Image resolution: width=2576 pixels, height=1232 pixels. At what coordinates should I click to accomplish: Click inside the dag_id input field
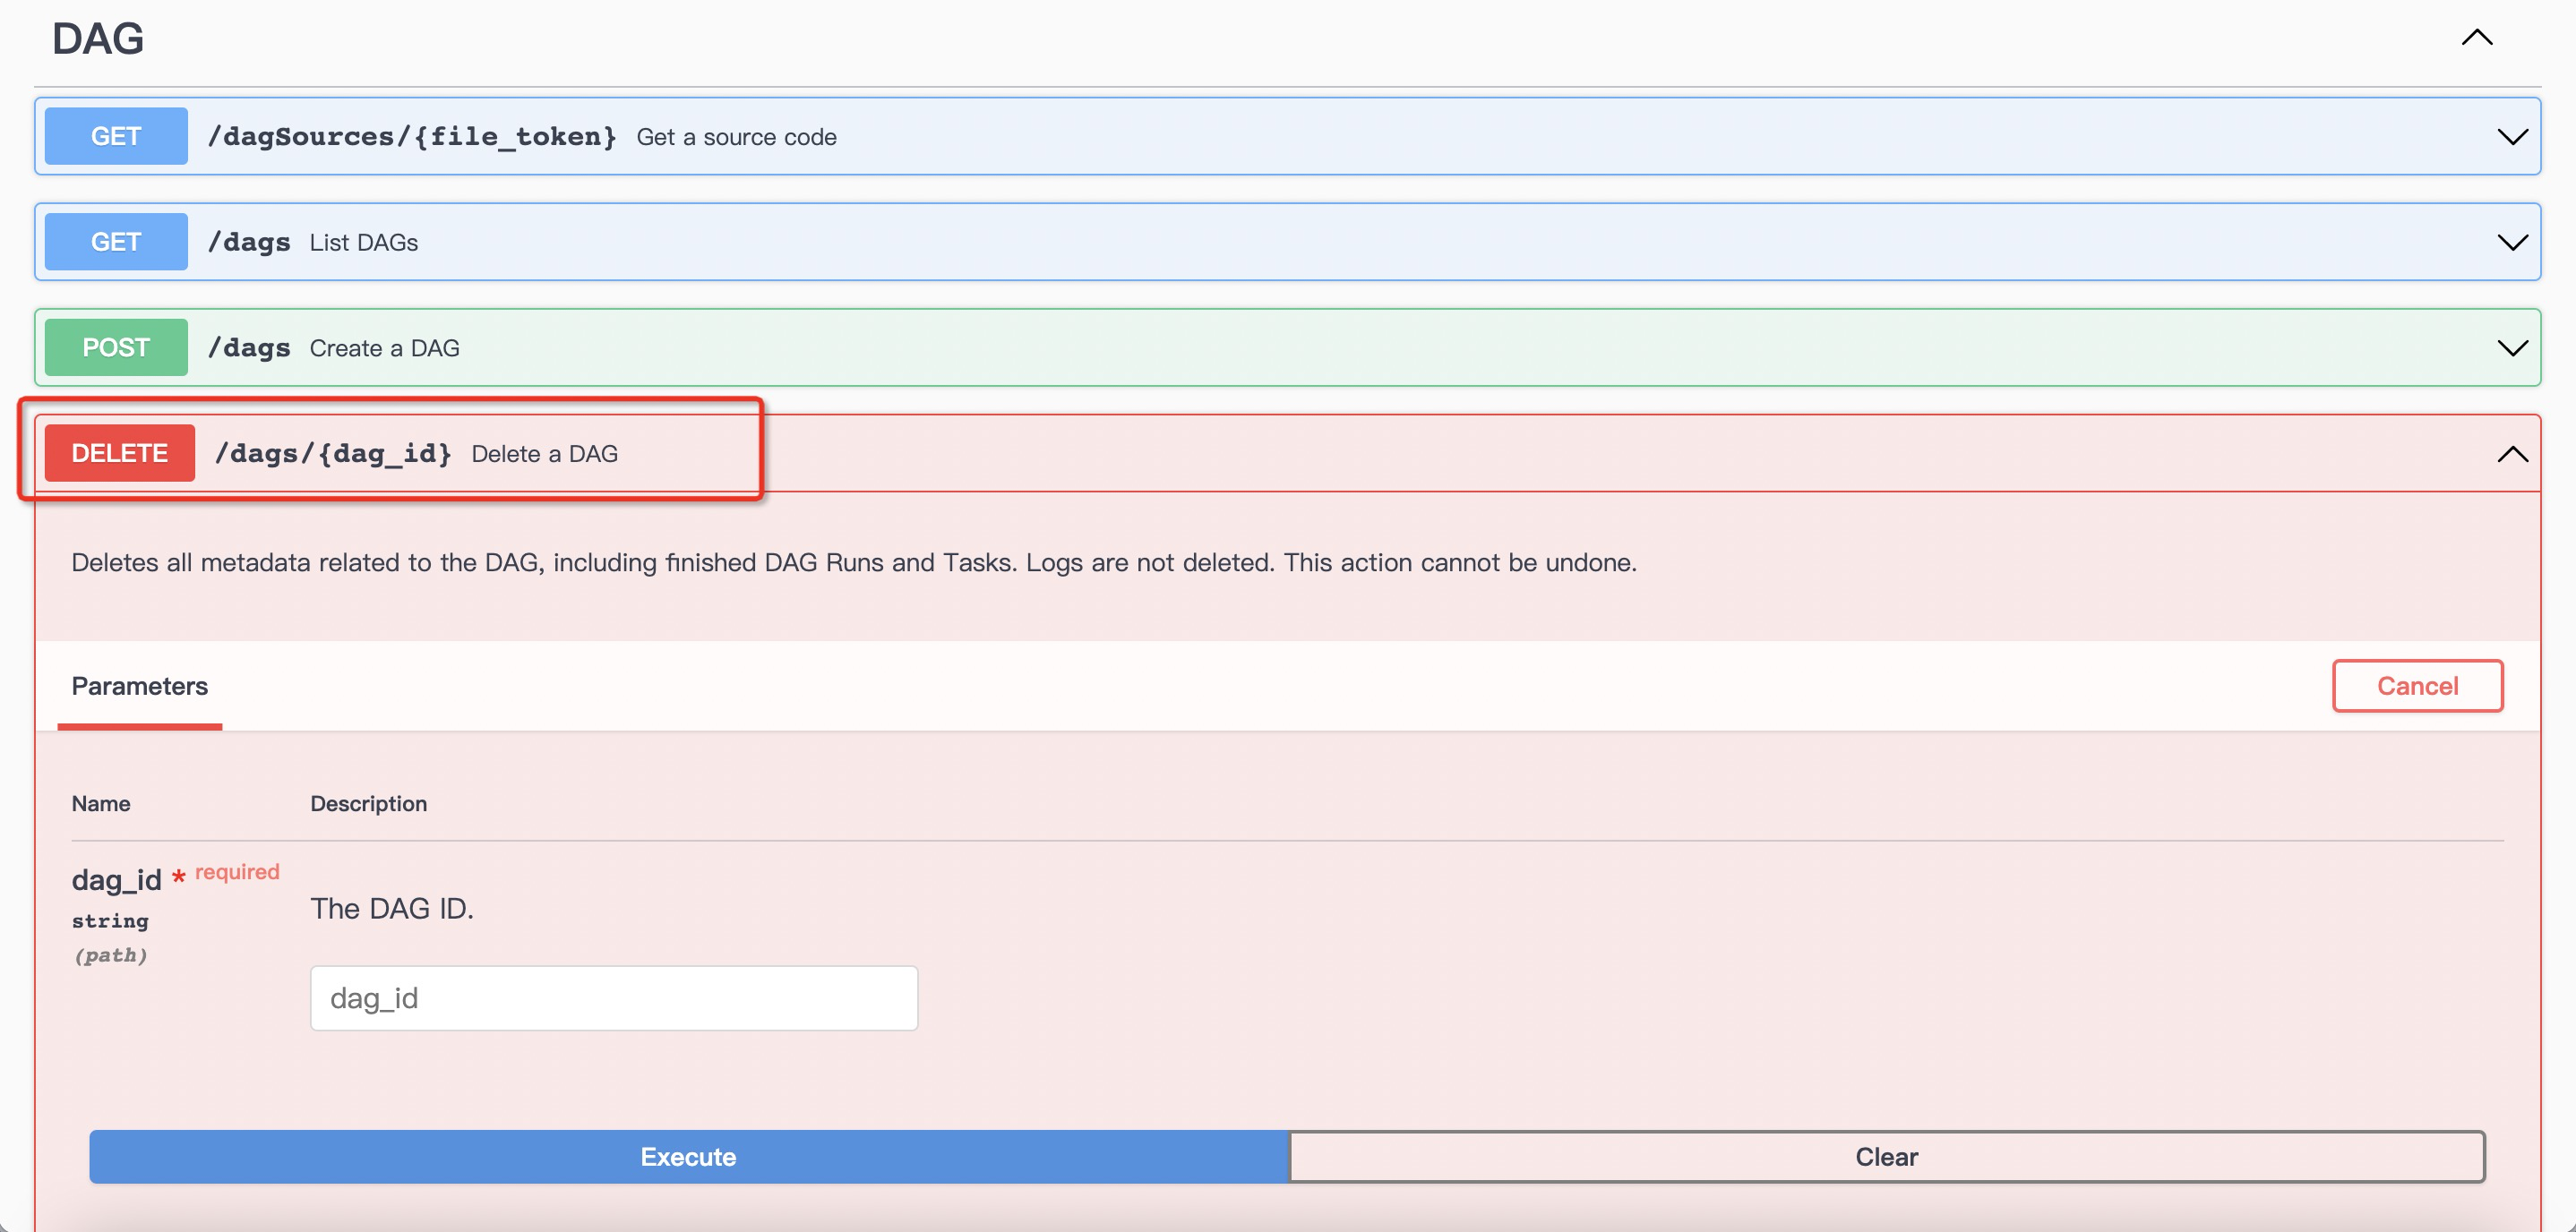[x=613, y=997]
